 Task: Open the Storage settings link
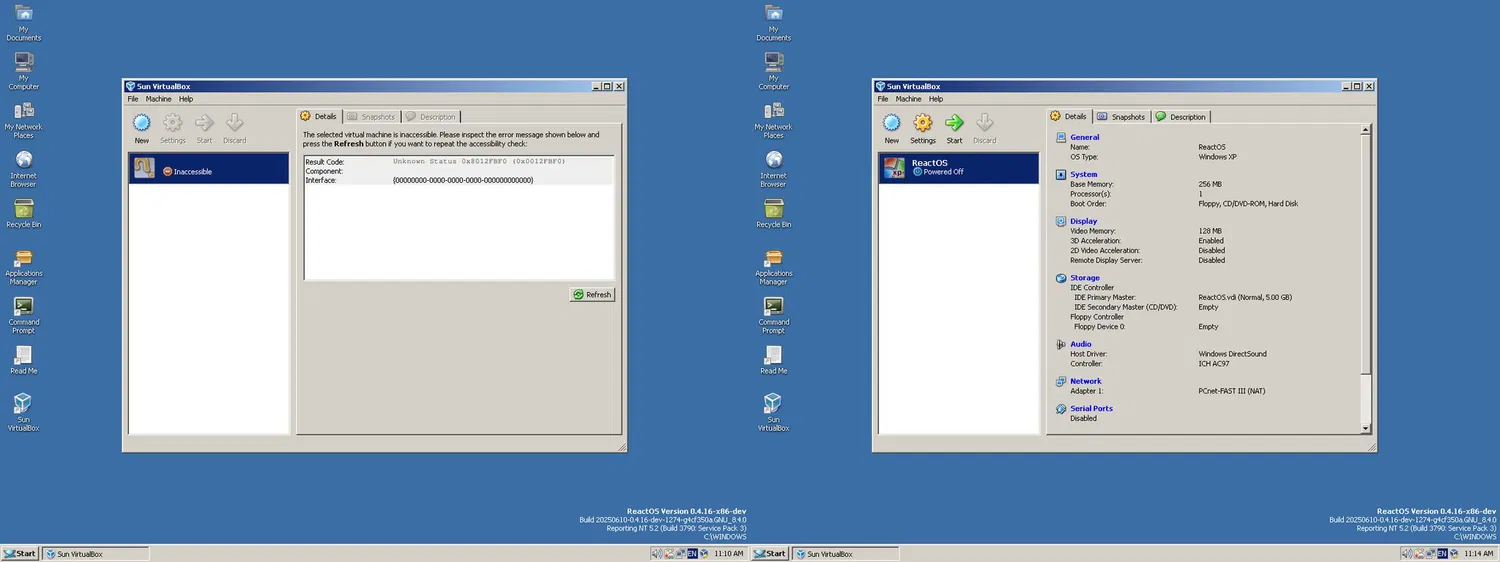point(1085,278)
